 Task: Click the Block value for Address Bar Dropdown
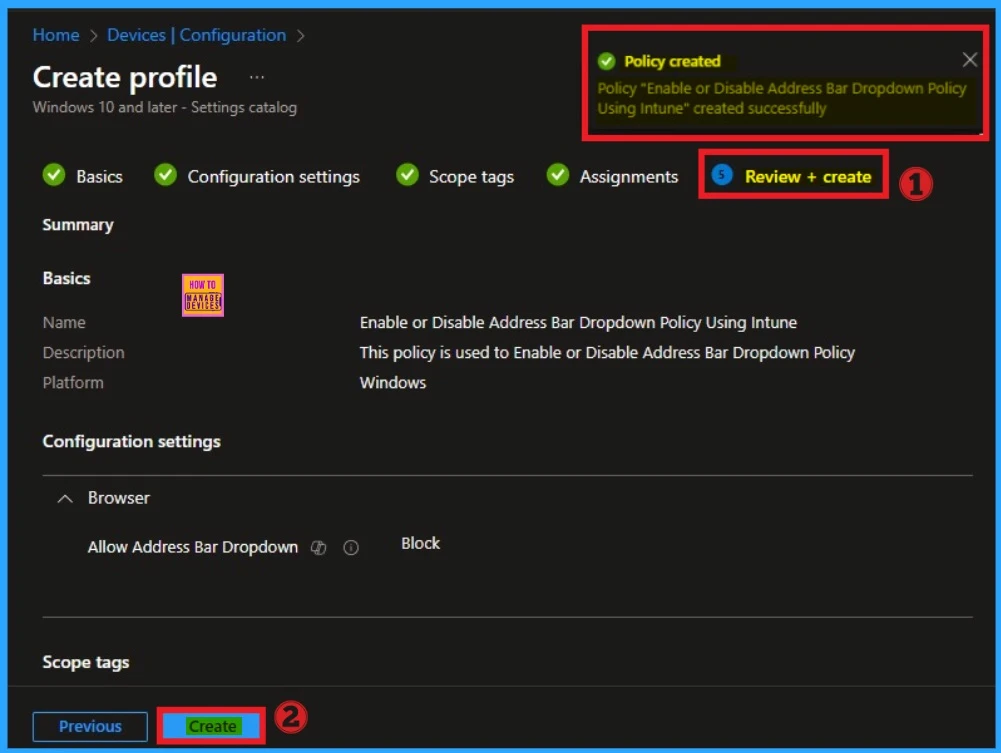(x=420, y=543)
